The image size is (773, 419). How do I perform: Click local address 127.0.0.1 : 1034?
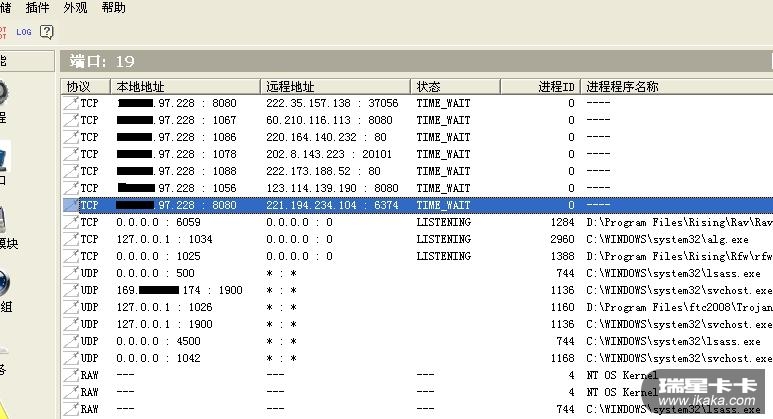pos(164,239)
